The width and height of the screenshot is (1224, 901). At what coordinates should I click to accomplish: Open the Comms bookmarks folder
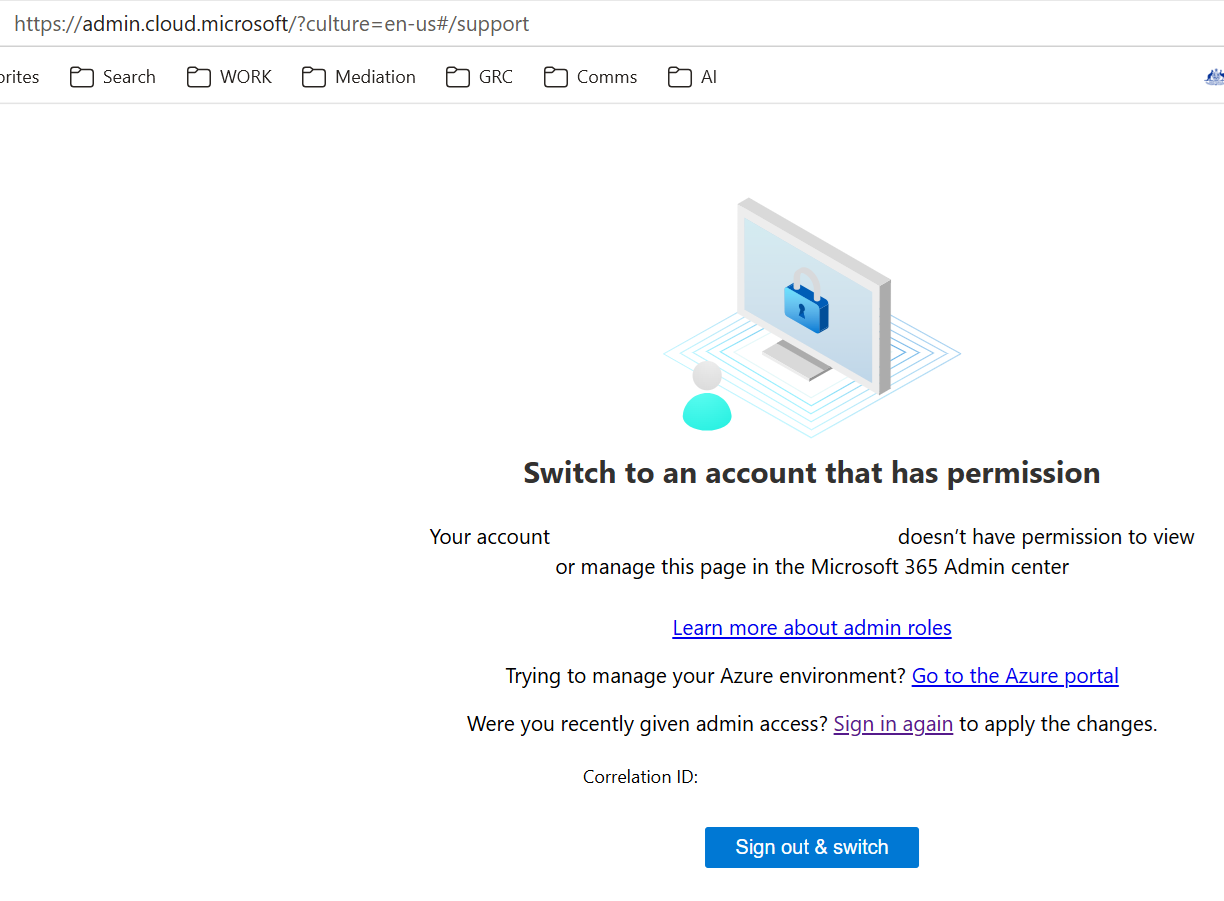pyautogui.click(x=591, y=77)
